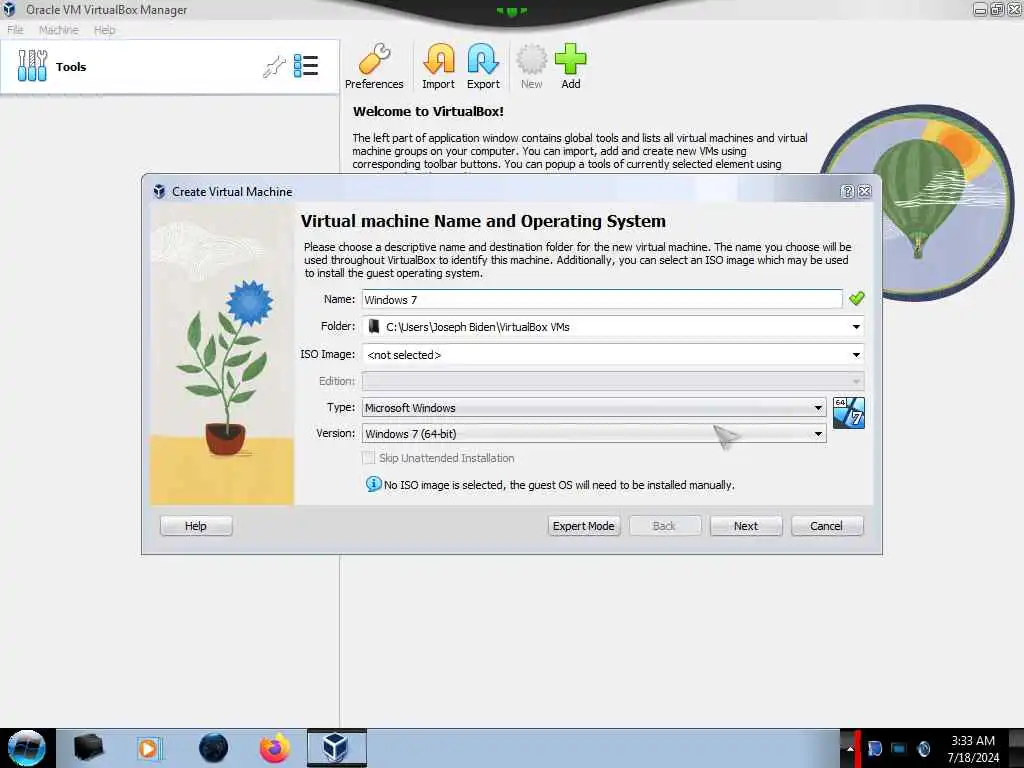Click the disabled Edition dropdown
Image resolution: width=1024 pixels, height=768 pixels.
pyautogui.click(x=613, y=381)
